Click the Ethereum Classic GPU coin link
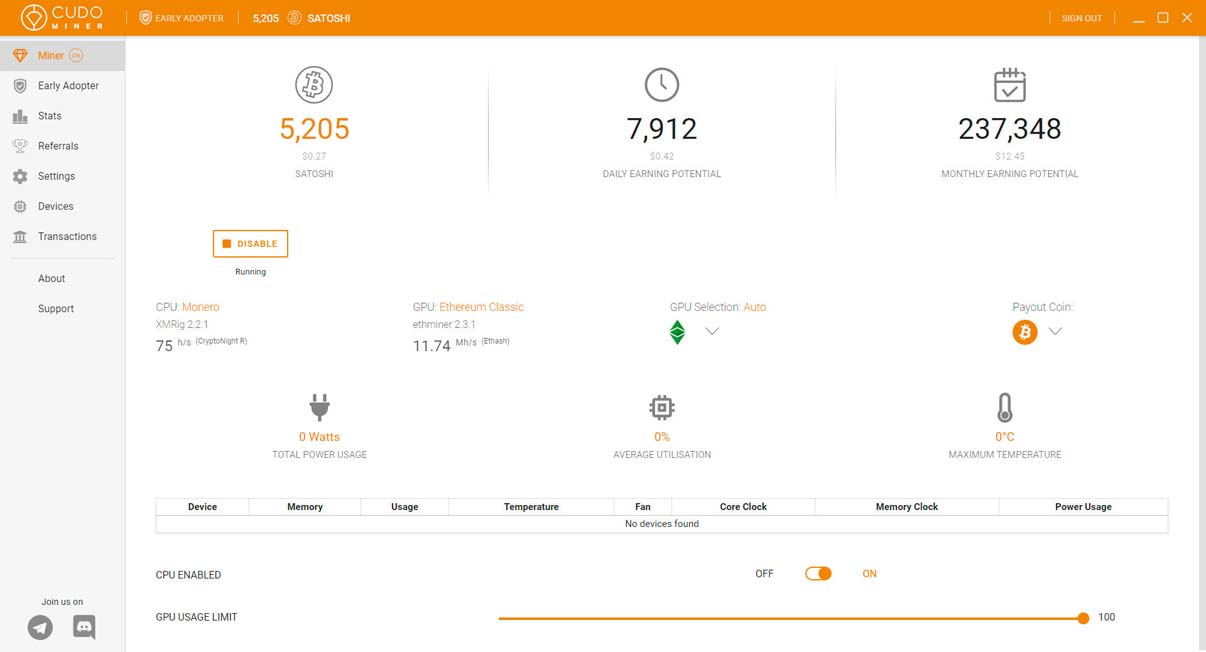The image size is (1206, 652). [x=481, y=307]
